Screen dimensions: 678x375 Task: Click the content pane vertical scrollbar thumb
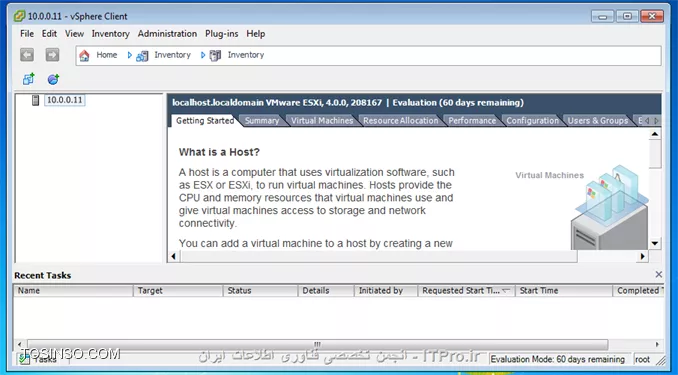pos(655,154)
